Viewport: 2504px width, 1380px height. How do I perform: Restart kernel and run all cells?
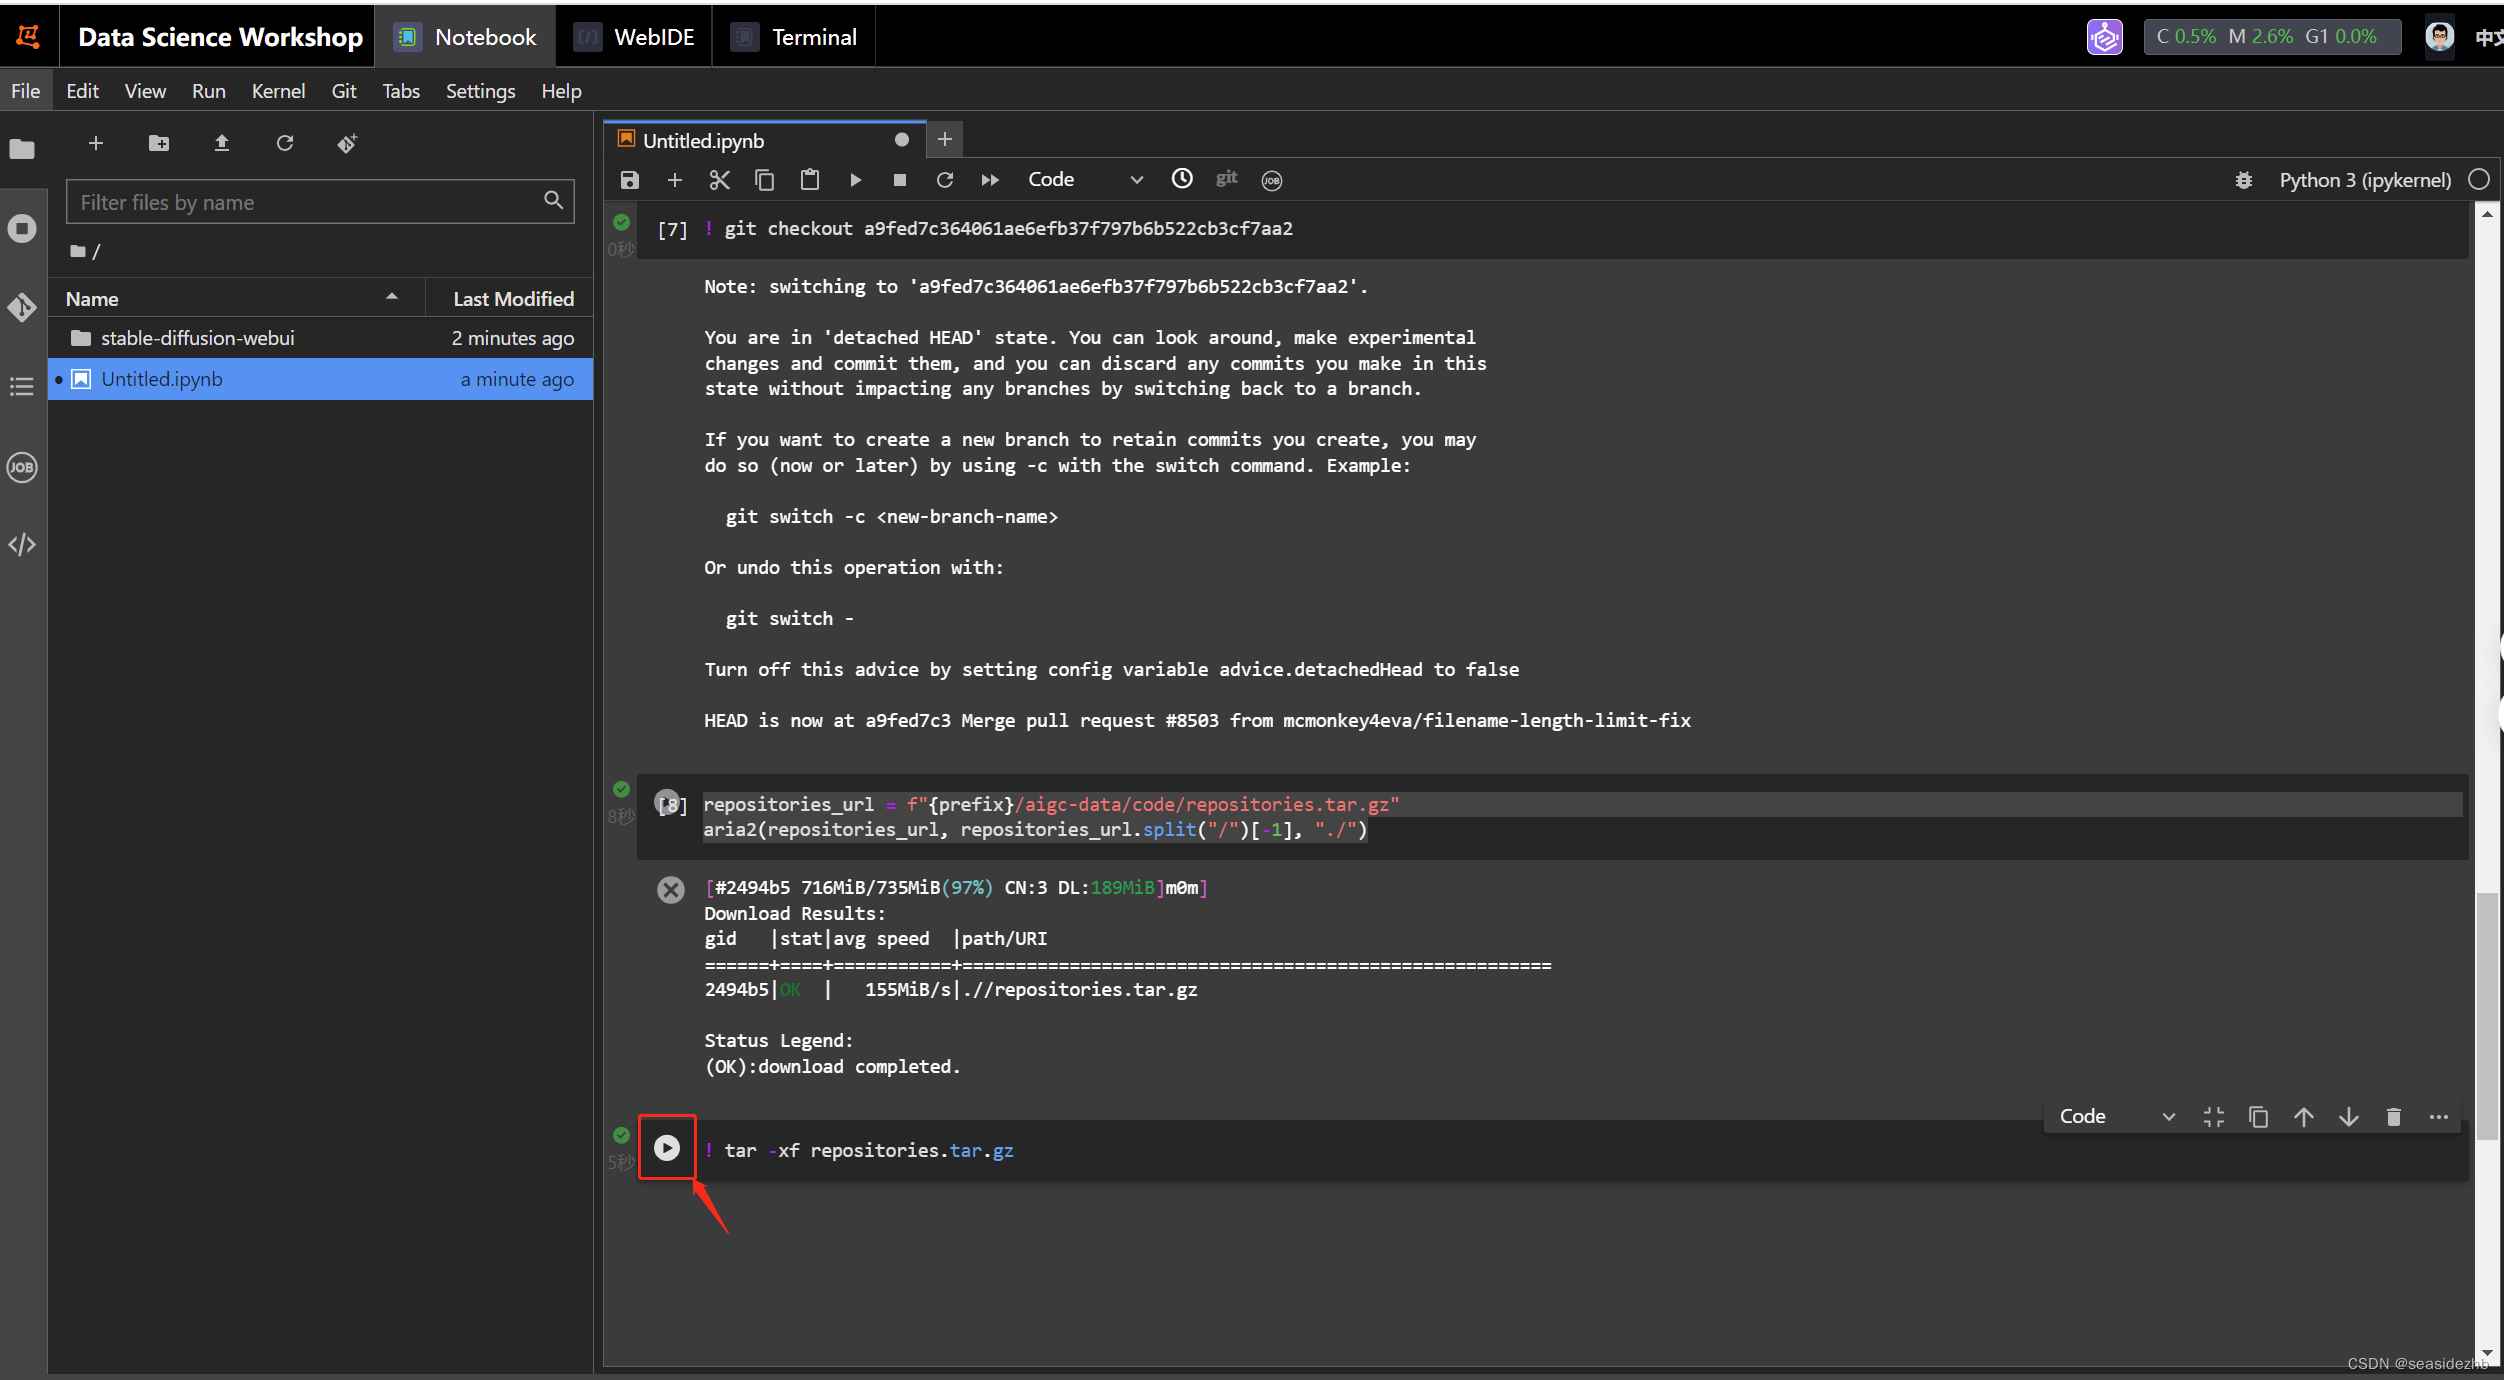[990, 180]
